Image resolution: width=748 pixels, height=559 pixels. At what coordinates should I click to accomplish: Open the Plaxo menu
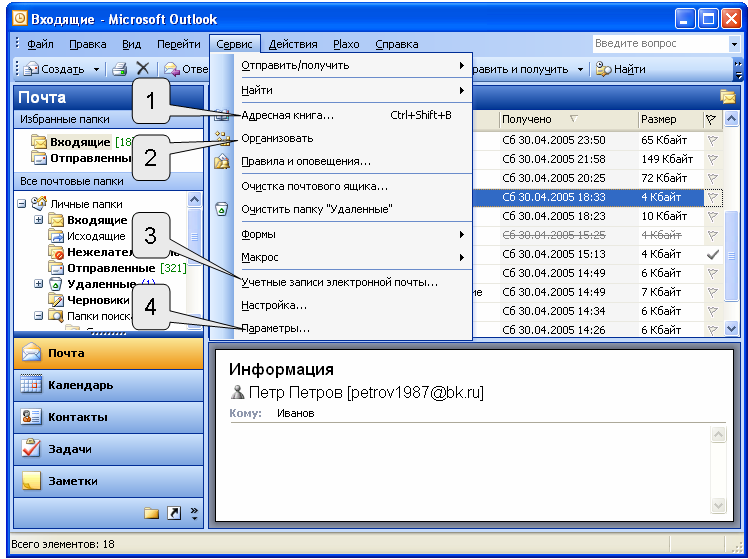(x=346, y=44)
